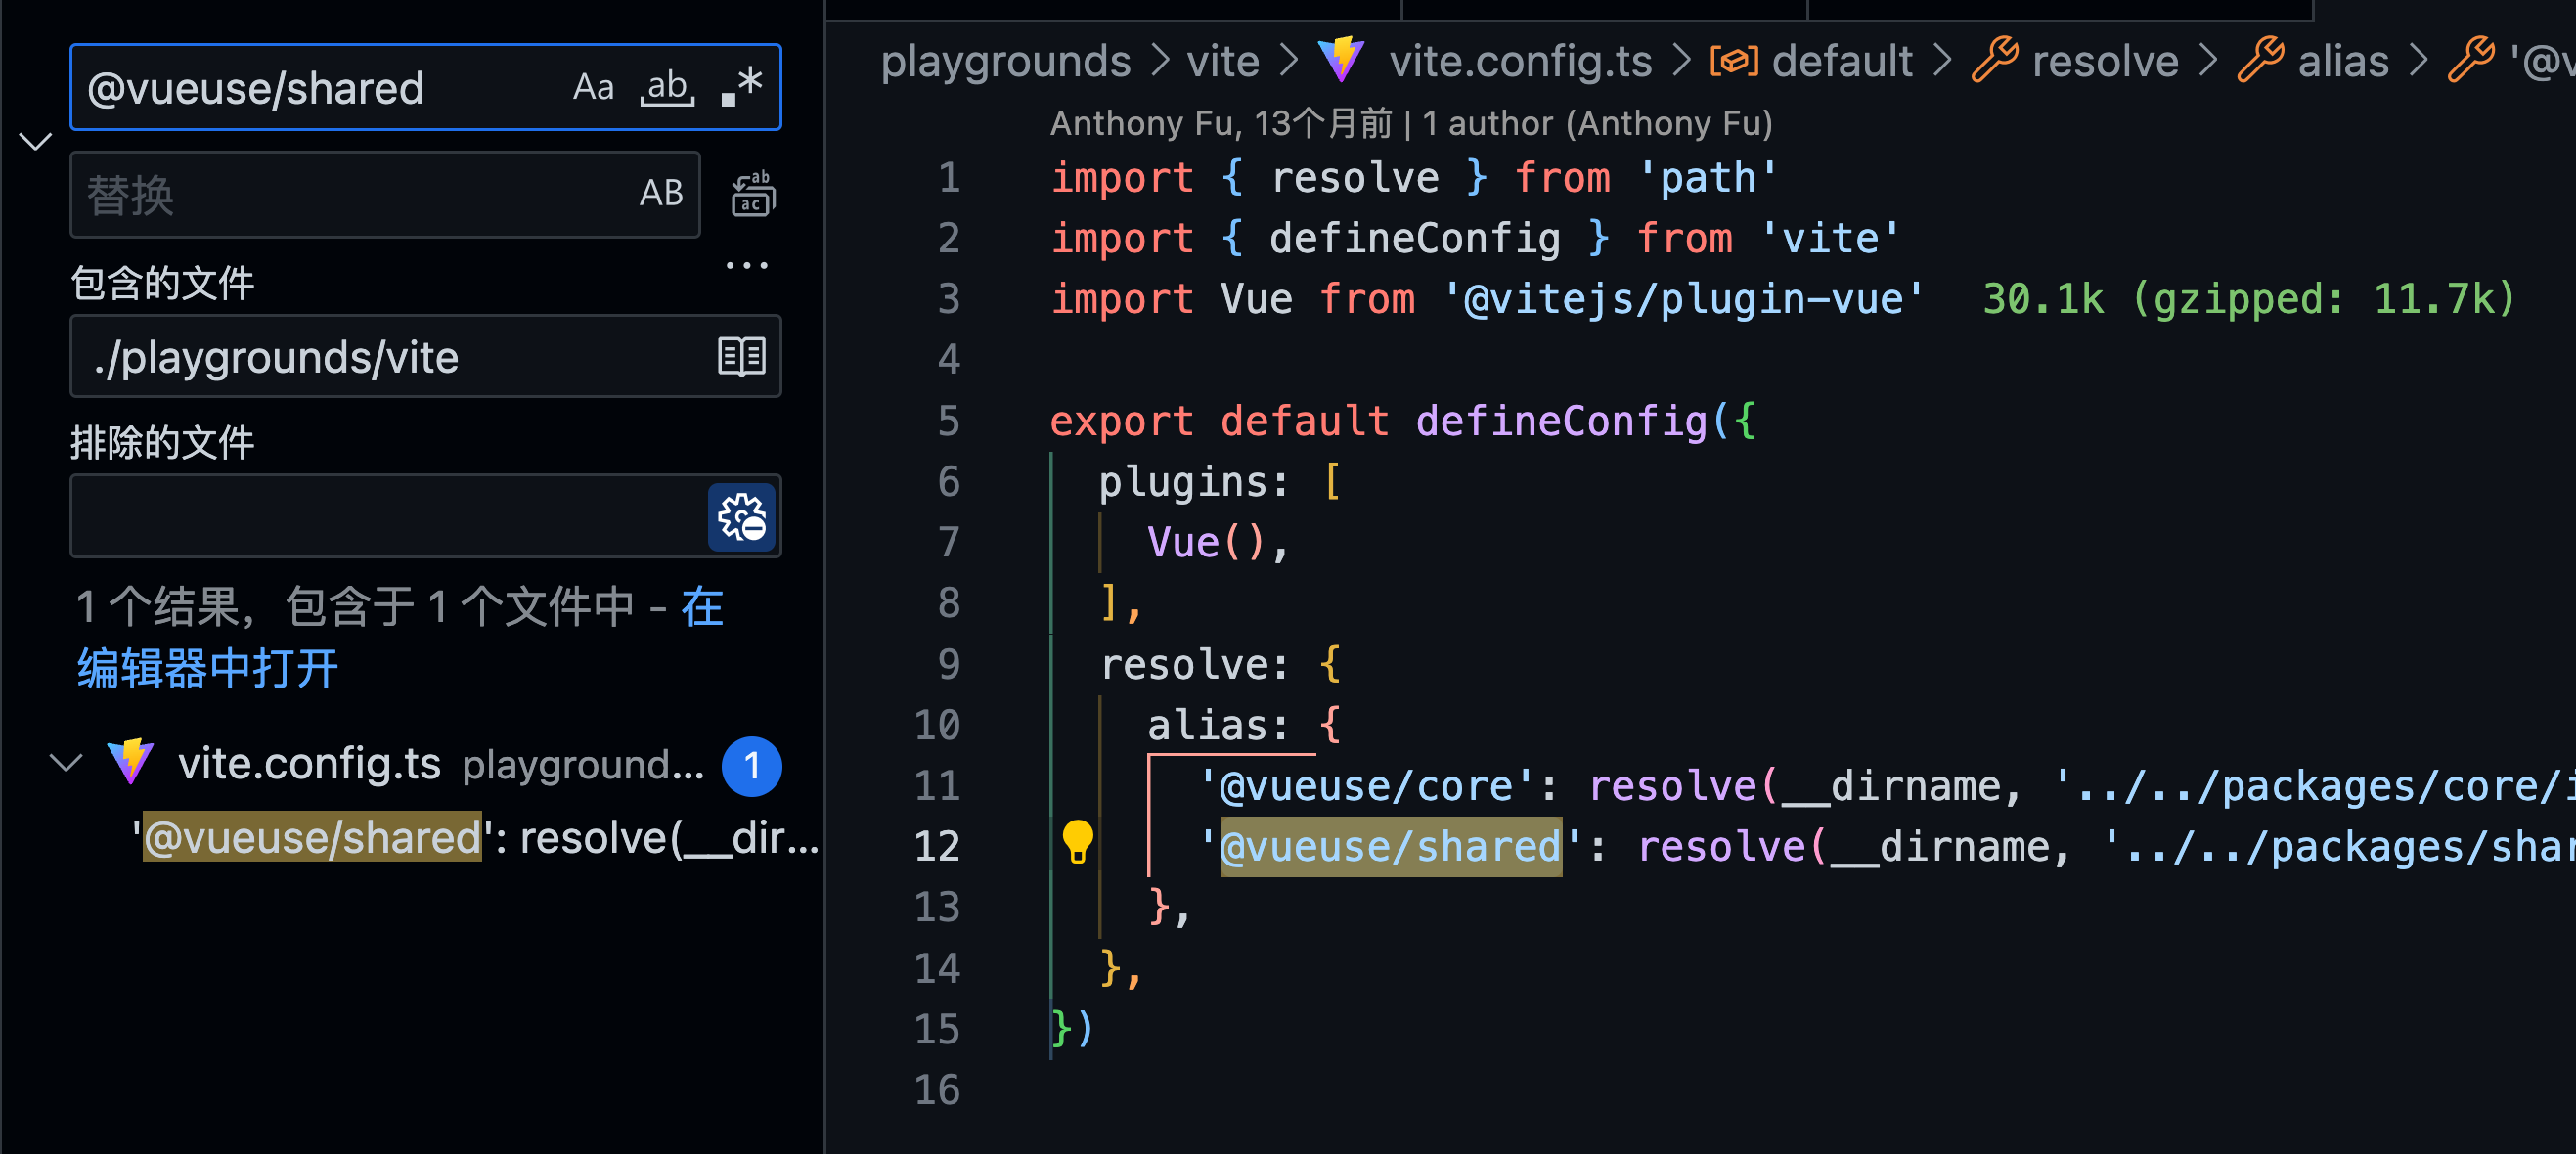2576x1154 pixels.
Task: Click alias symbol in the breadcrumb
Action: tap(2343, 62)
